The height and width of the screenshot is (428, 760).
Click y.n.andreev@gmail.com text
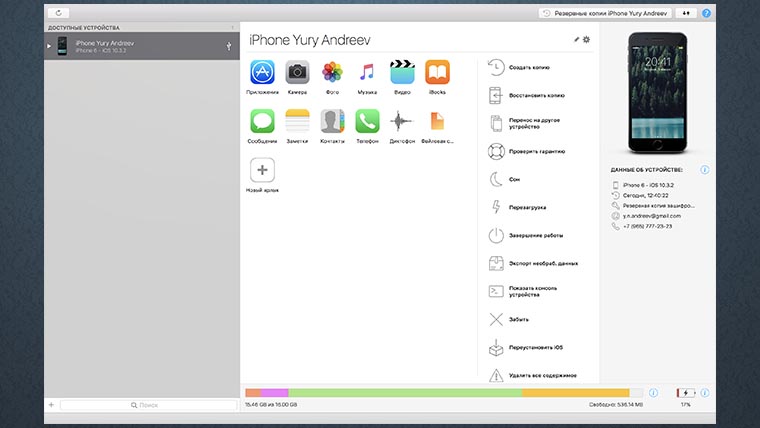coord(651,216)
